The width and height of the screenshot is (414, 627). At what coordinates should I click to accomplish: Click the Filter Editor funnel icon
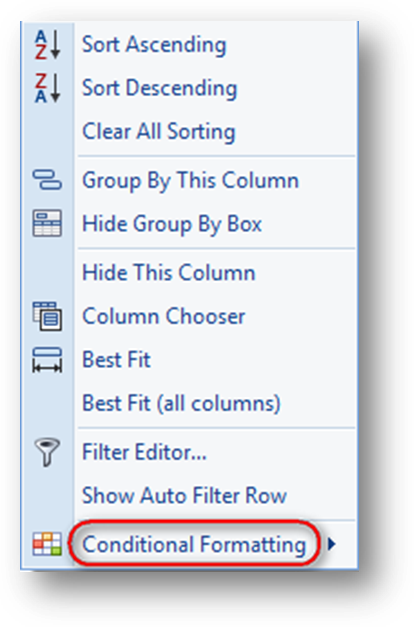click(47, 452)
